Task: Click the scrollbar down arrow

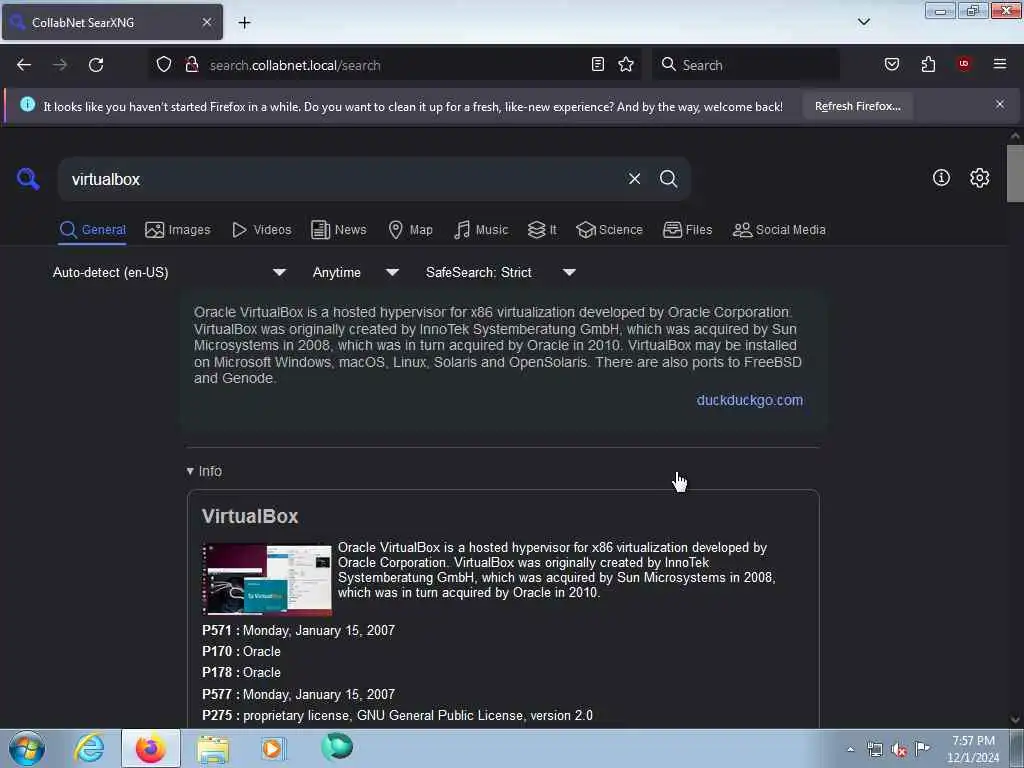Action: (1014, 719)
